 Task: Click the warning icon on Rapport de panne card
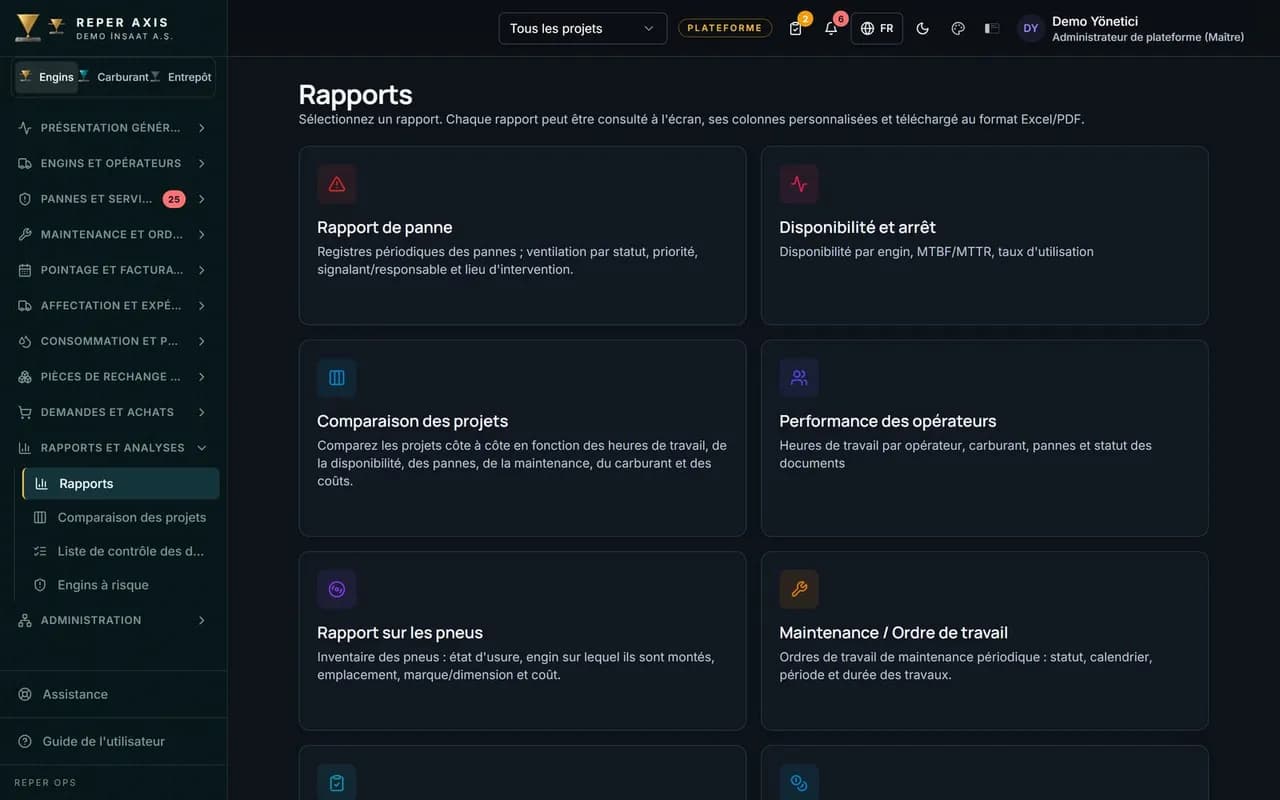coord(337,184)
